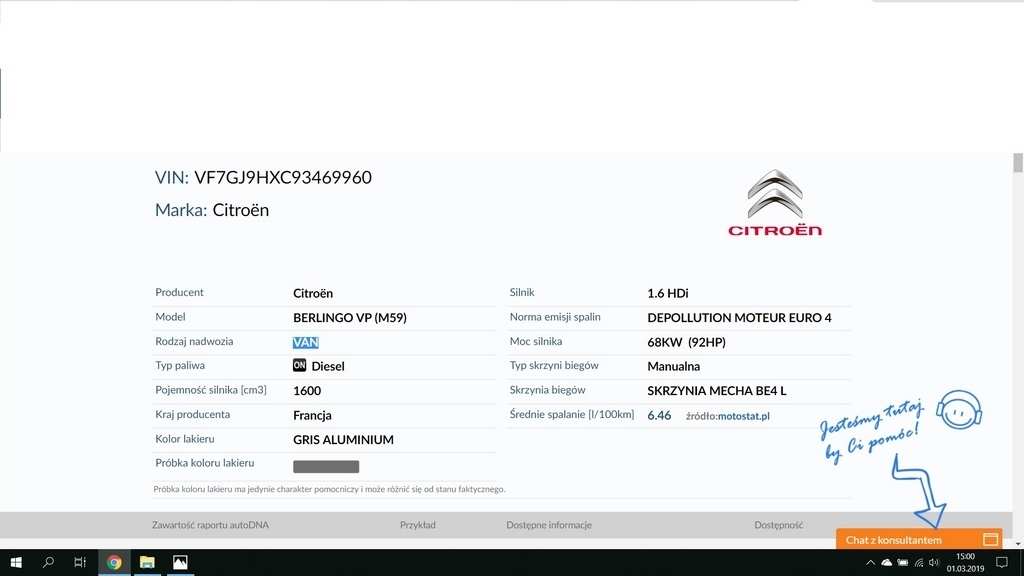The image size is (1024, 576).
Task: Click the ON diesel fuel icon
Action: 299,366
